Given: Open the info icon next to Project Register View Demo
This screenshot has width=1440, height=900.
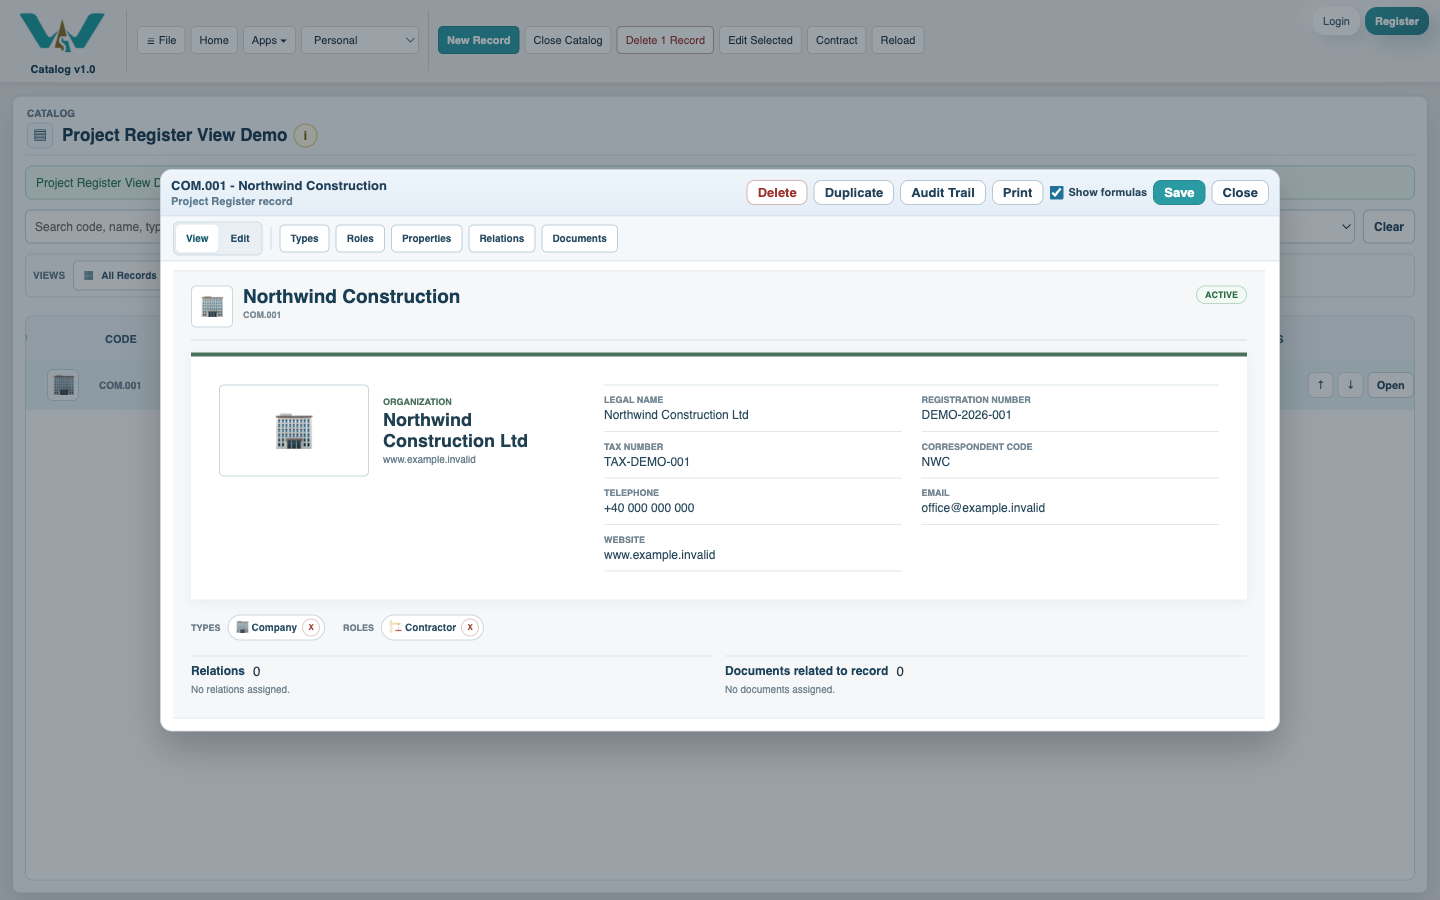Looking at the screenshot, I should click(x=305, y=135).
